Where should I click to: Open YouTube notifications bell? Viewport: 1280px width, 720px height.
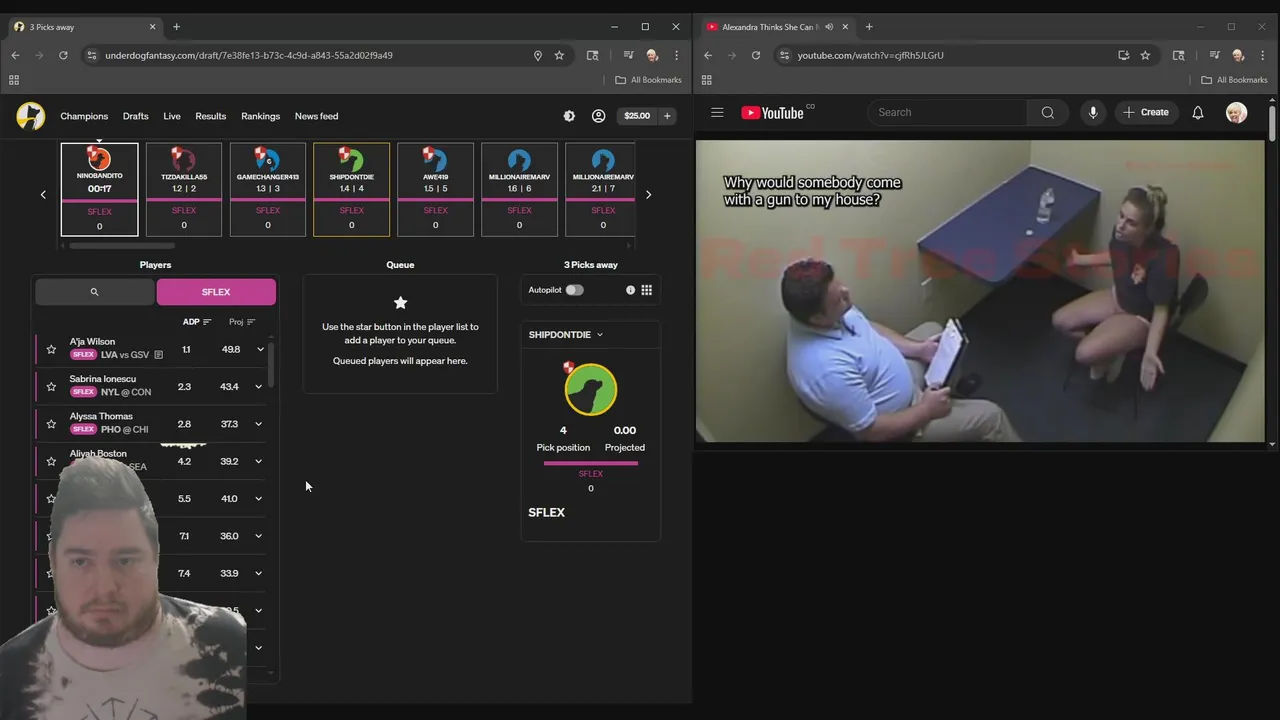(1198, 113)
